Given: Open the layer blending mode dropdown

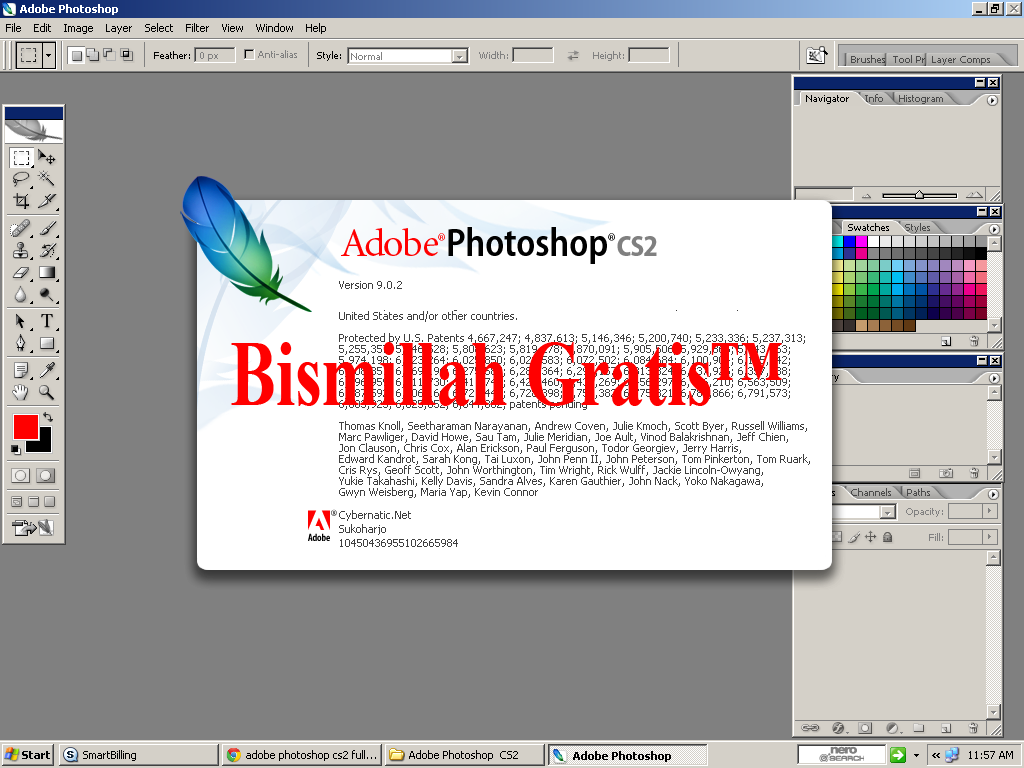Looking at the screenshot, I should 887,513.
